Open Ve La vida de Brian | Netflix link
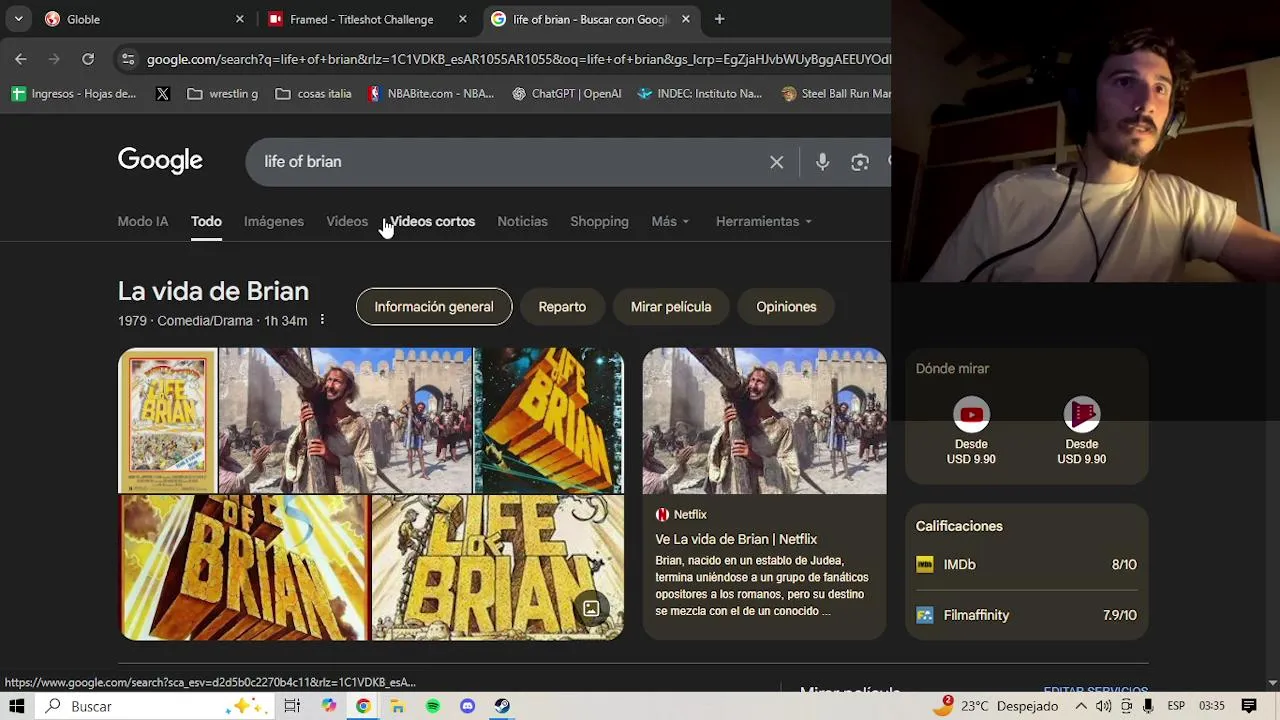The width and height of the screenshot is (1280, 720). click(x=736, y=539)
